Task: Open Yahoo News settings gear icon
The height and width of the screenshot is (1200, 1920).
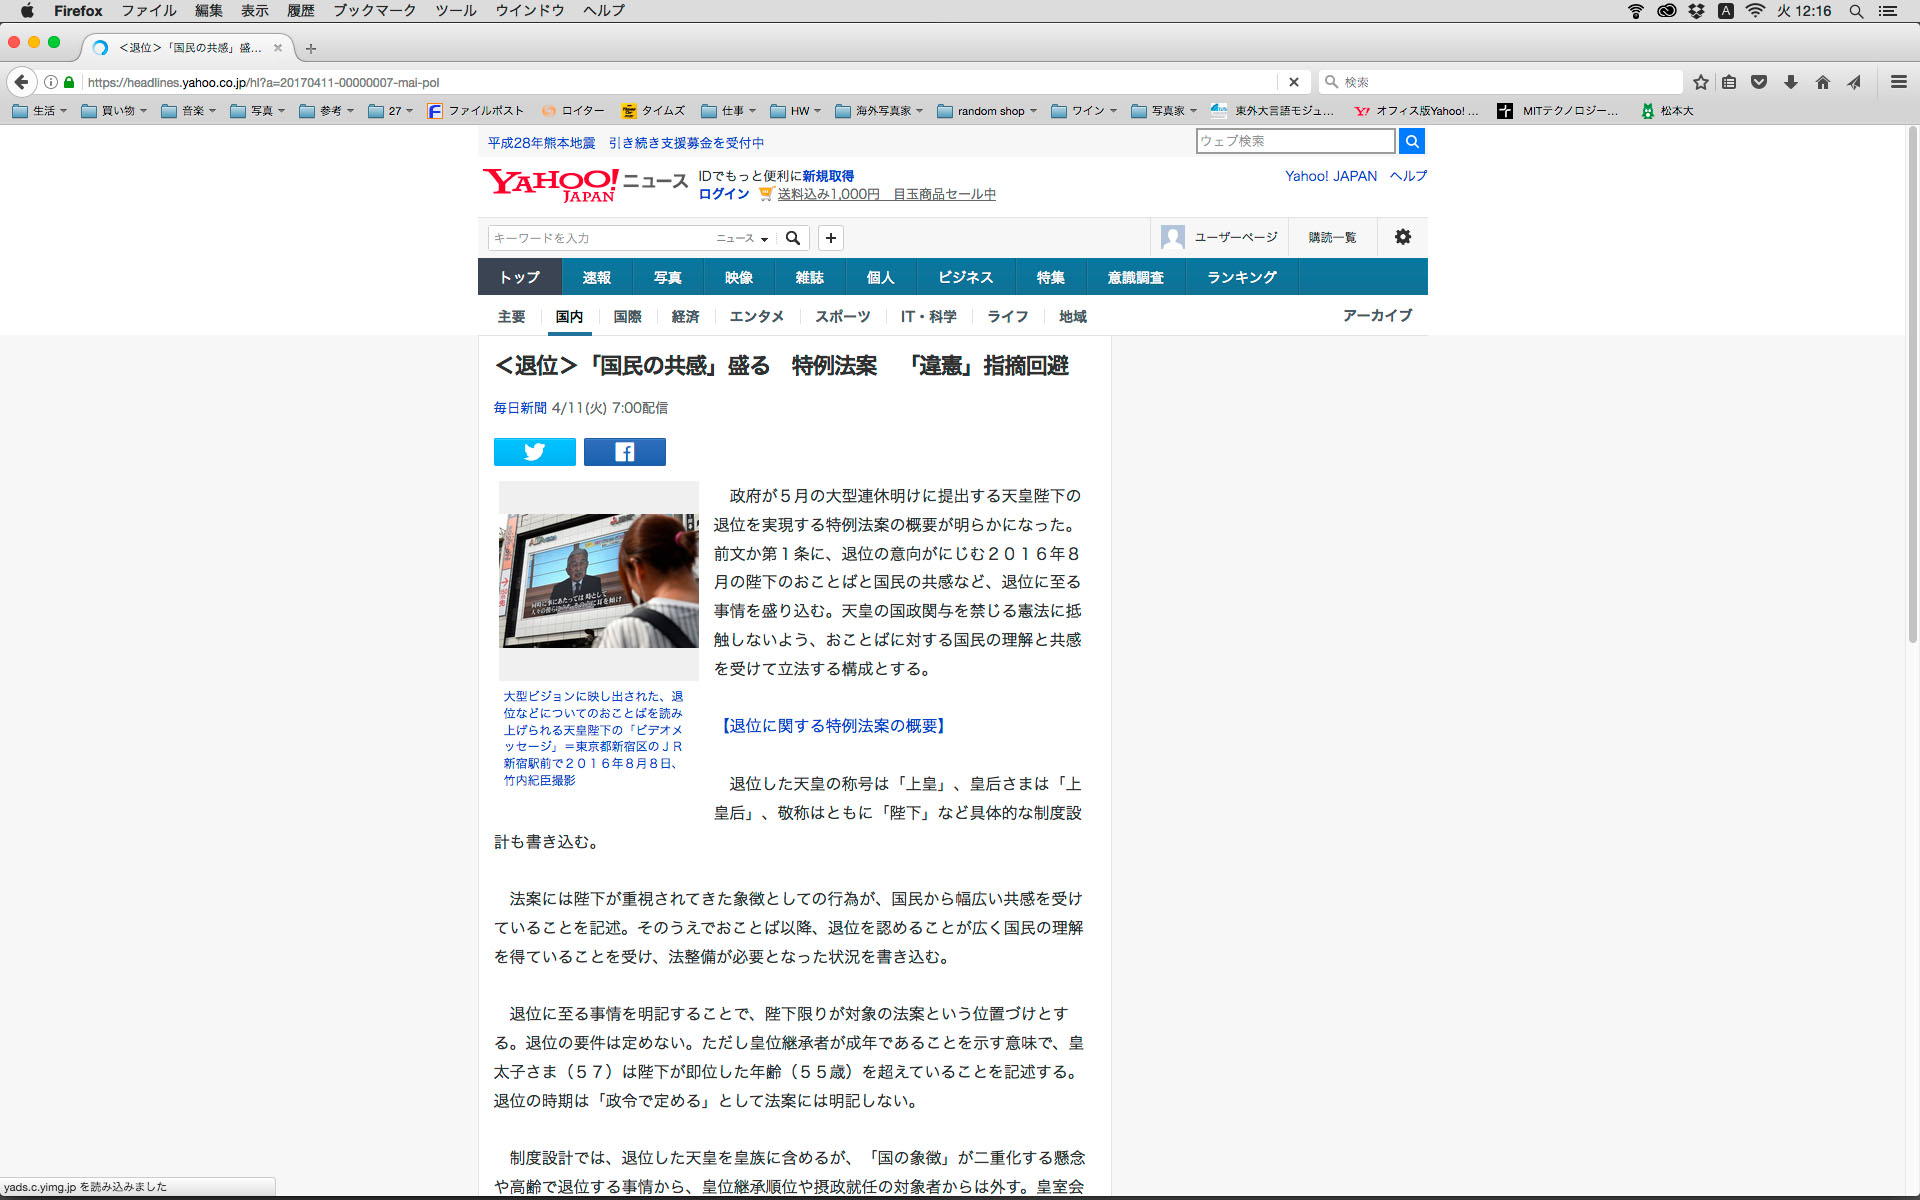Action: 1402,237
